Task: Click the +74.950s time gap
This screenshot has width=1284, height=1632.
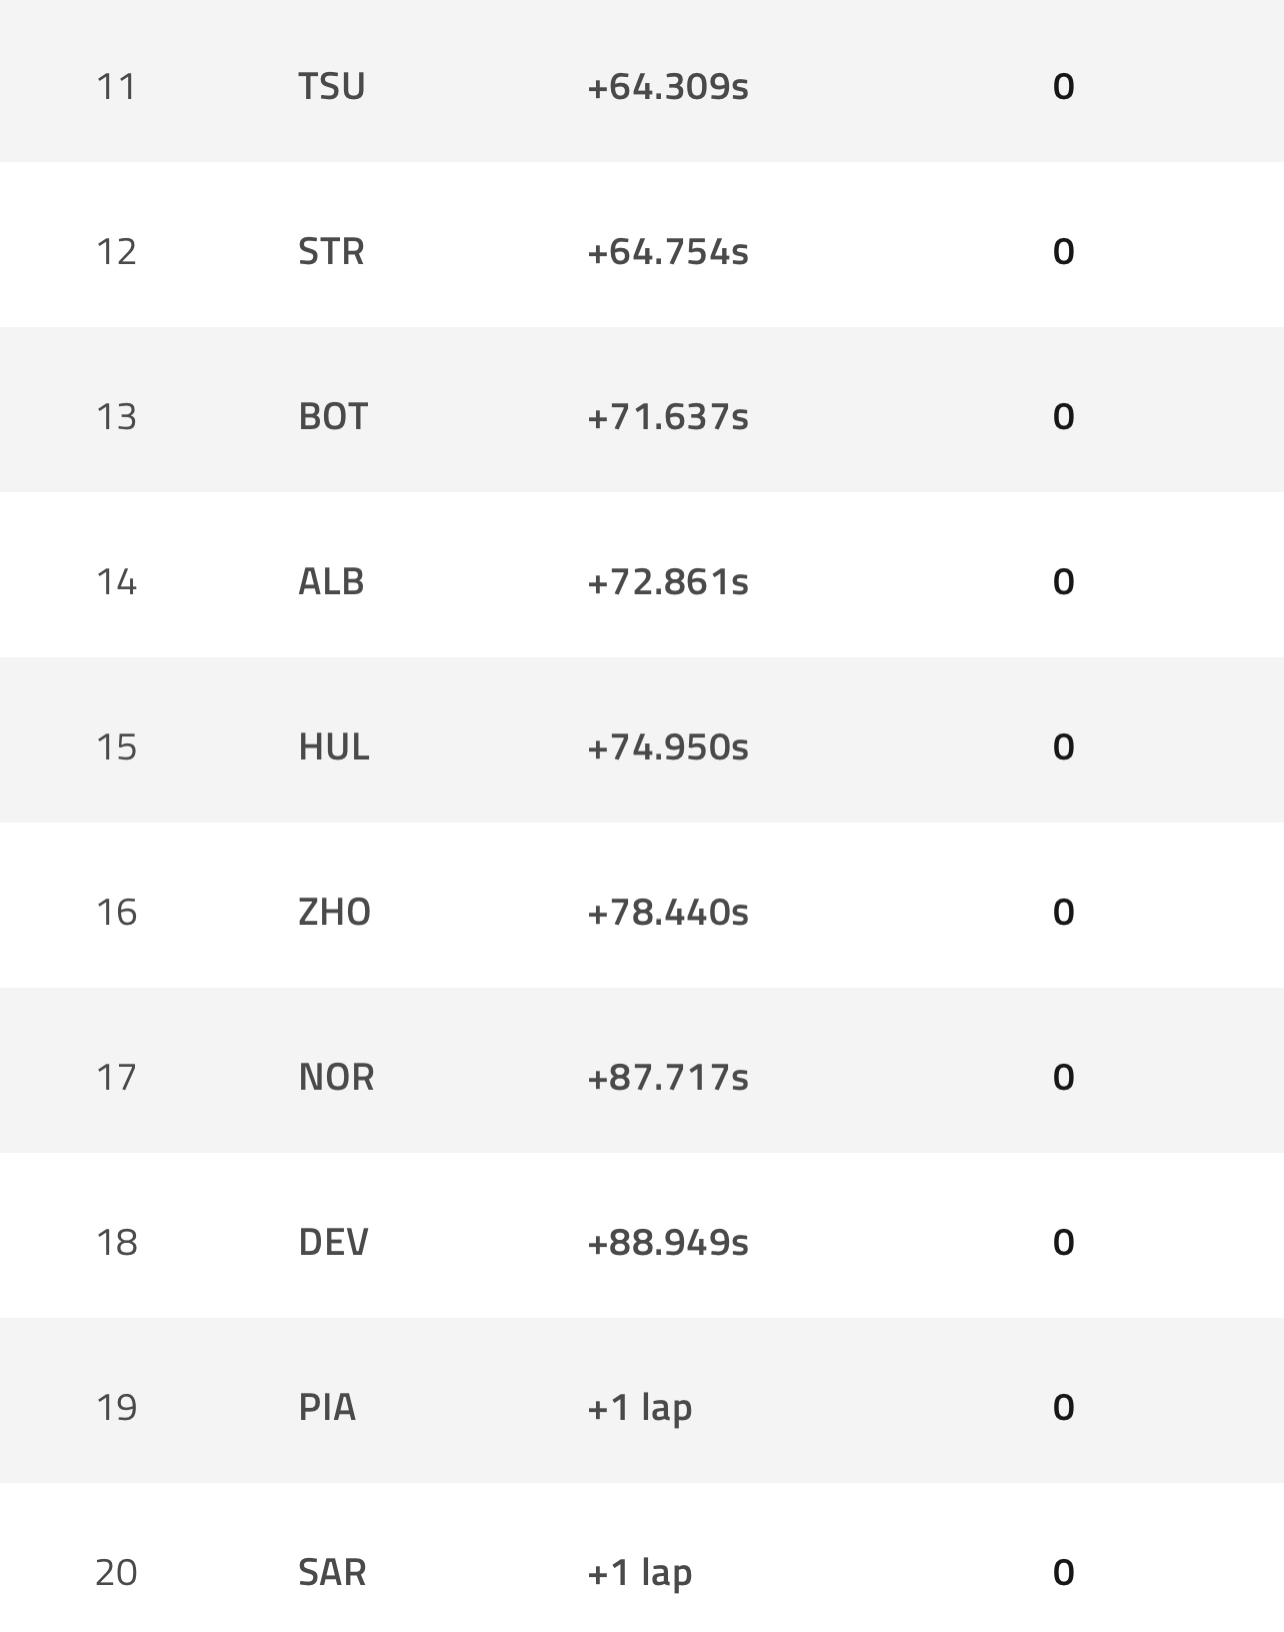Action: click(668, 747)
